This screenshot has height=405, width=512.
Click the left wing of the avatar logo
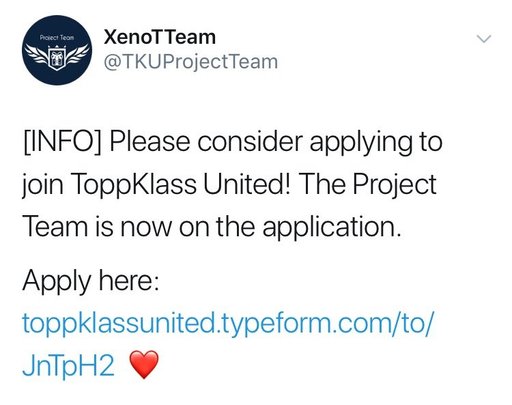point(38,55)
